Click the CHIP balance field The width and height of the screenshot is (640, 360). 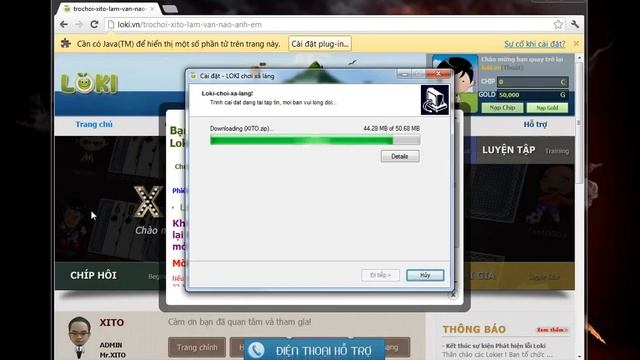tap(532, 82)
